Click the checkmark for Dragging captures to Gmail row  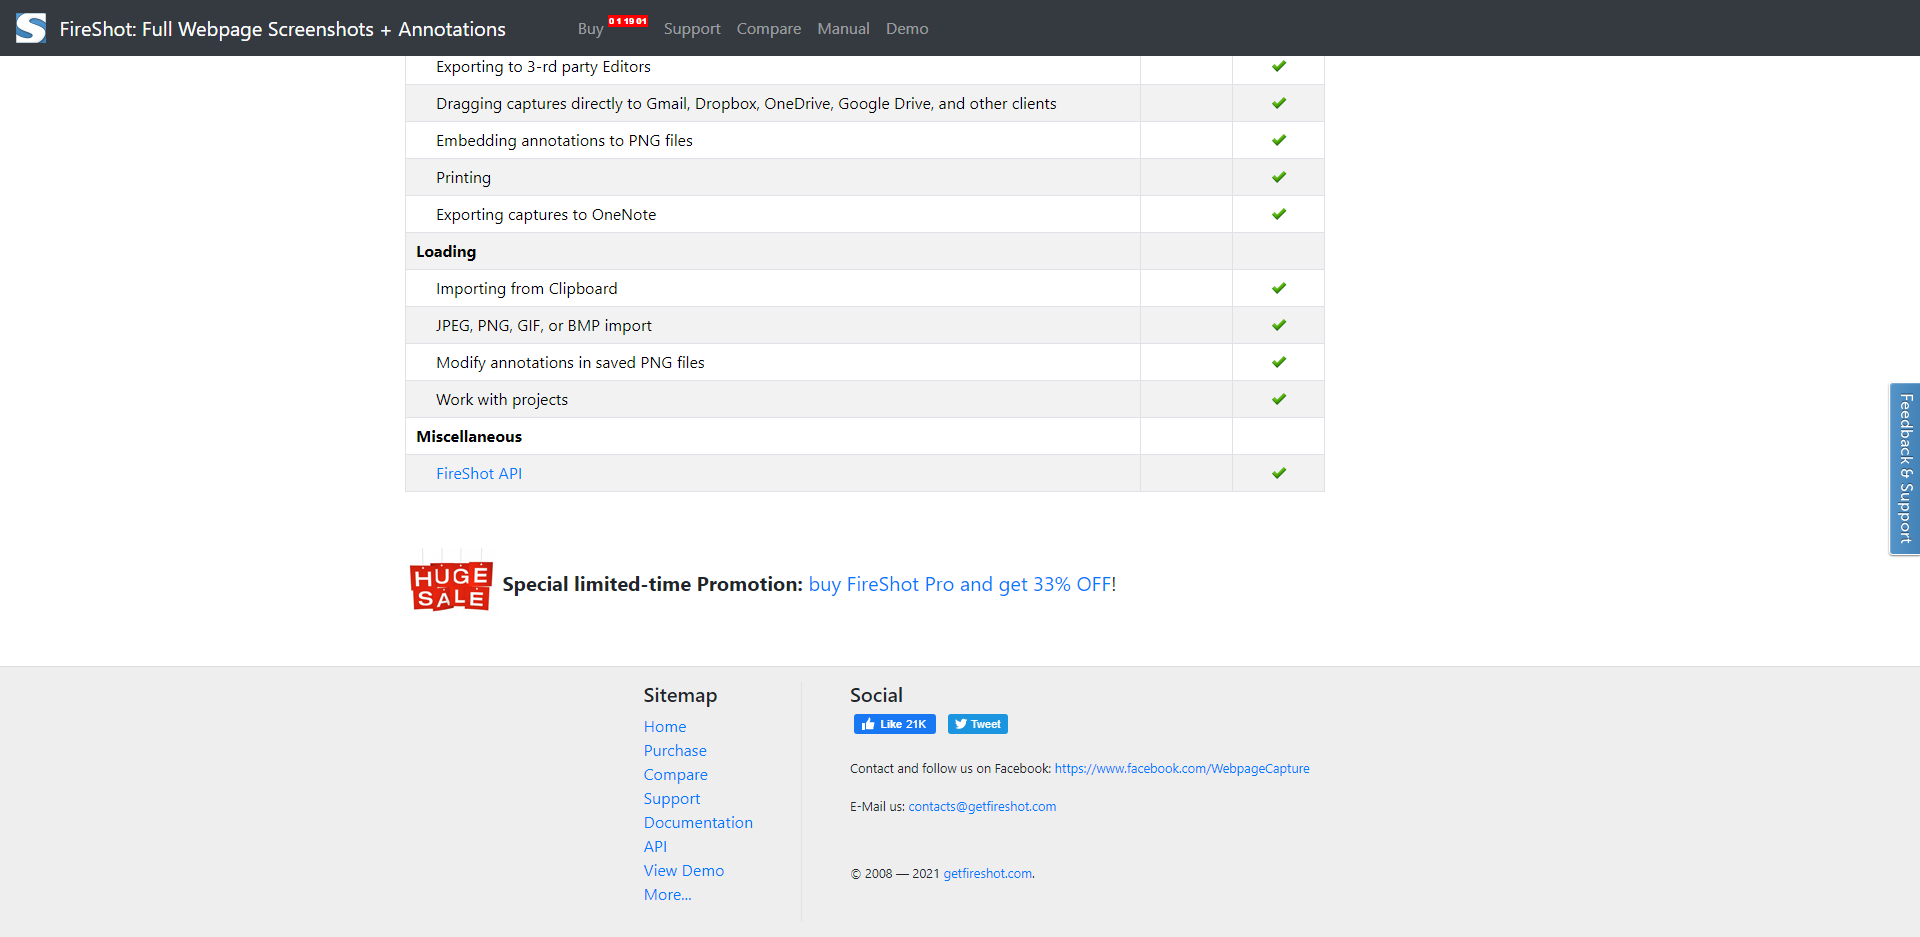[1279, 103]
